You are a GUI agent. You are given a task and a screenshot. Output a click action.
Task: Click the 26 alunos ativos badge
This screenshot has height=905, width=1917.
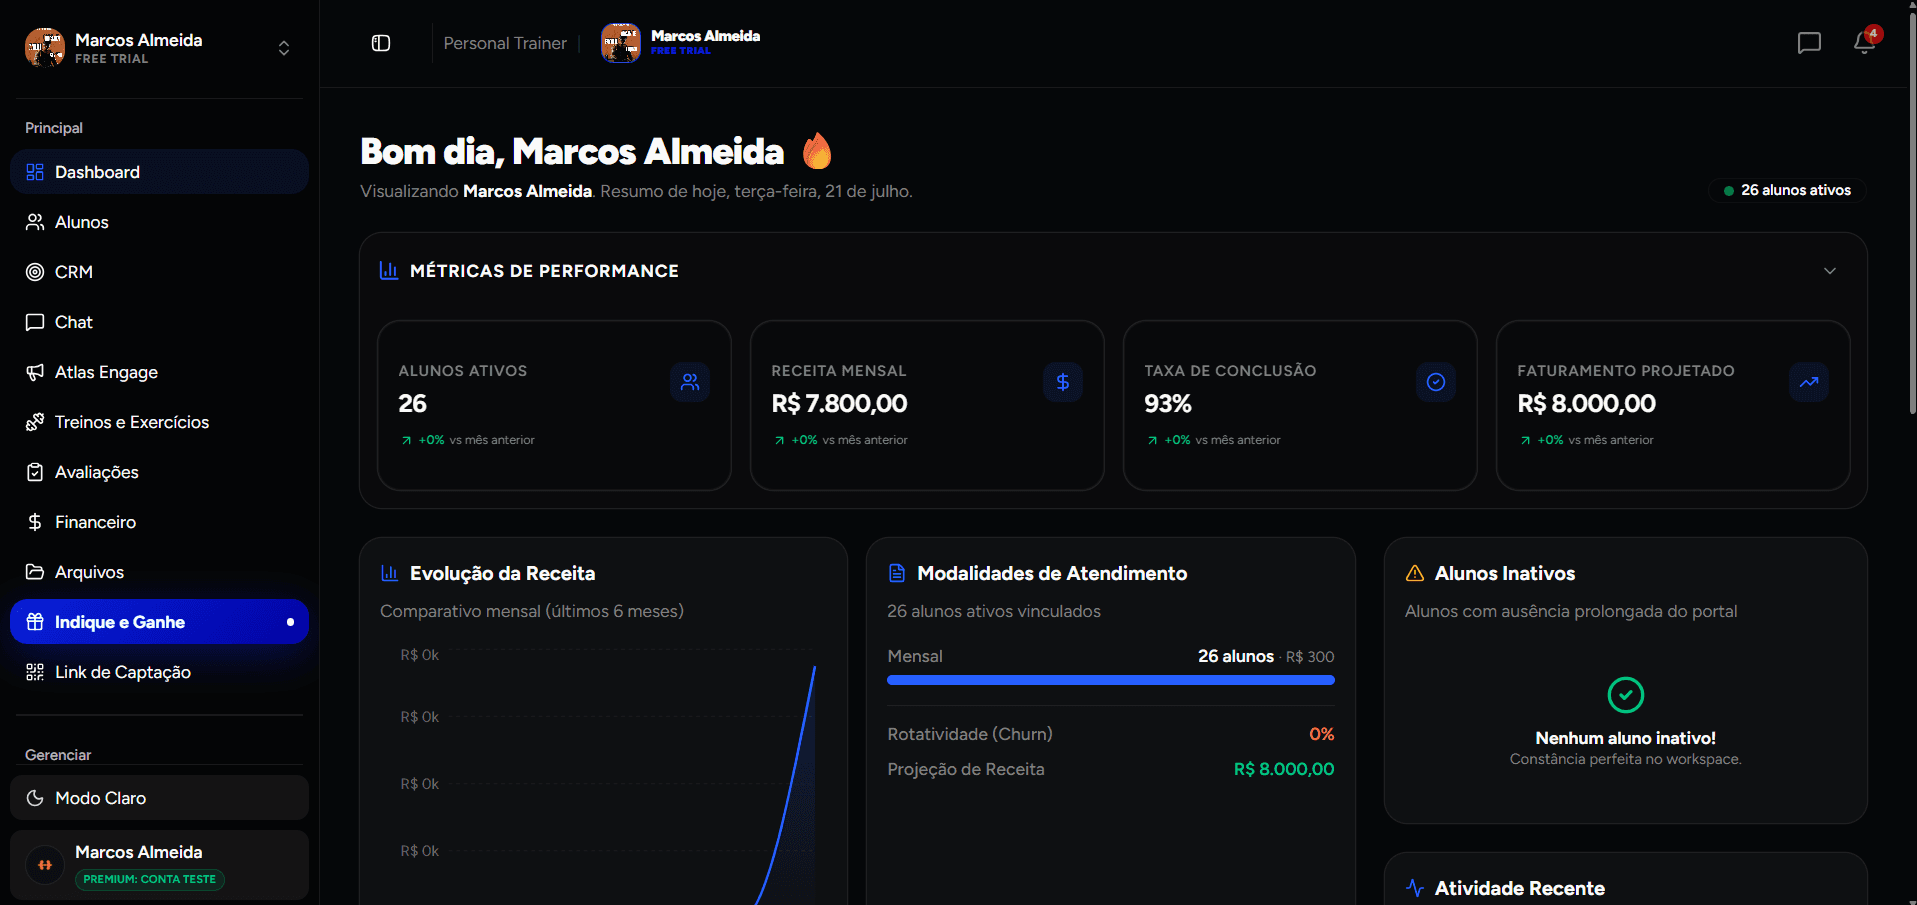[x=1787, y=190]
